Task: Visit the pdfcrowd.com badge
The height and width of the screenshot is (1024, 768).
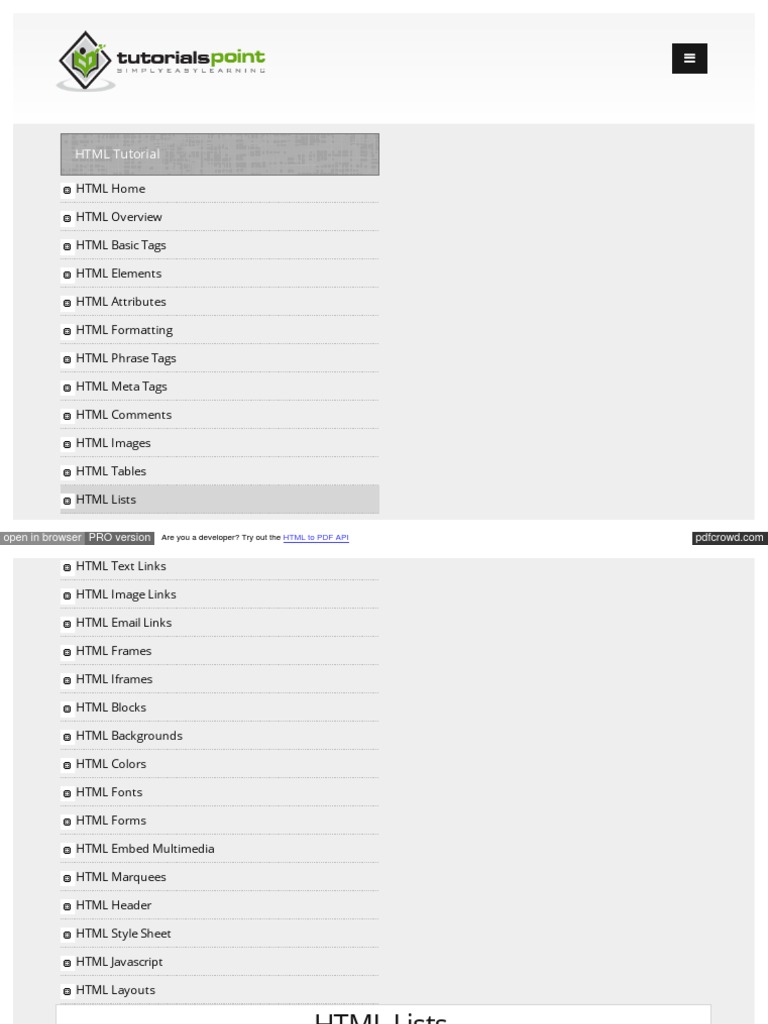Action: tap(729, 538)
